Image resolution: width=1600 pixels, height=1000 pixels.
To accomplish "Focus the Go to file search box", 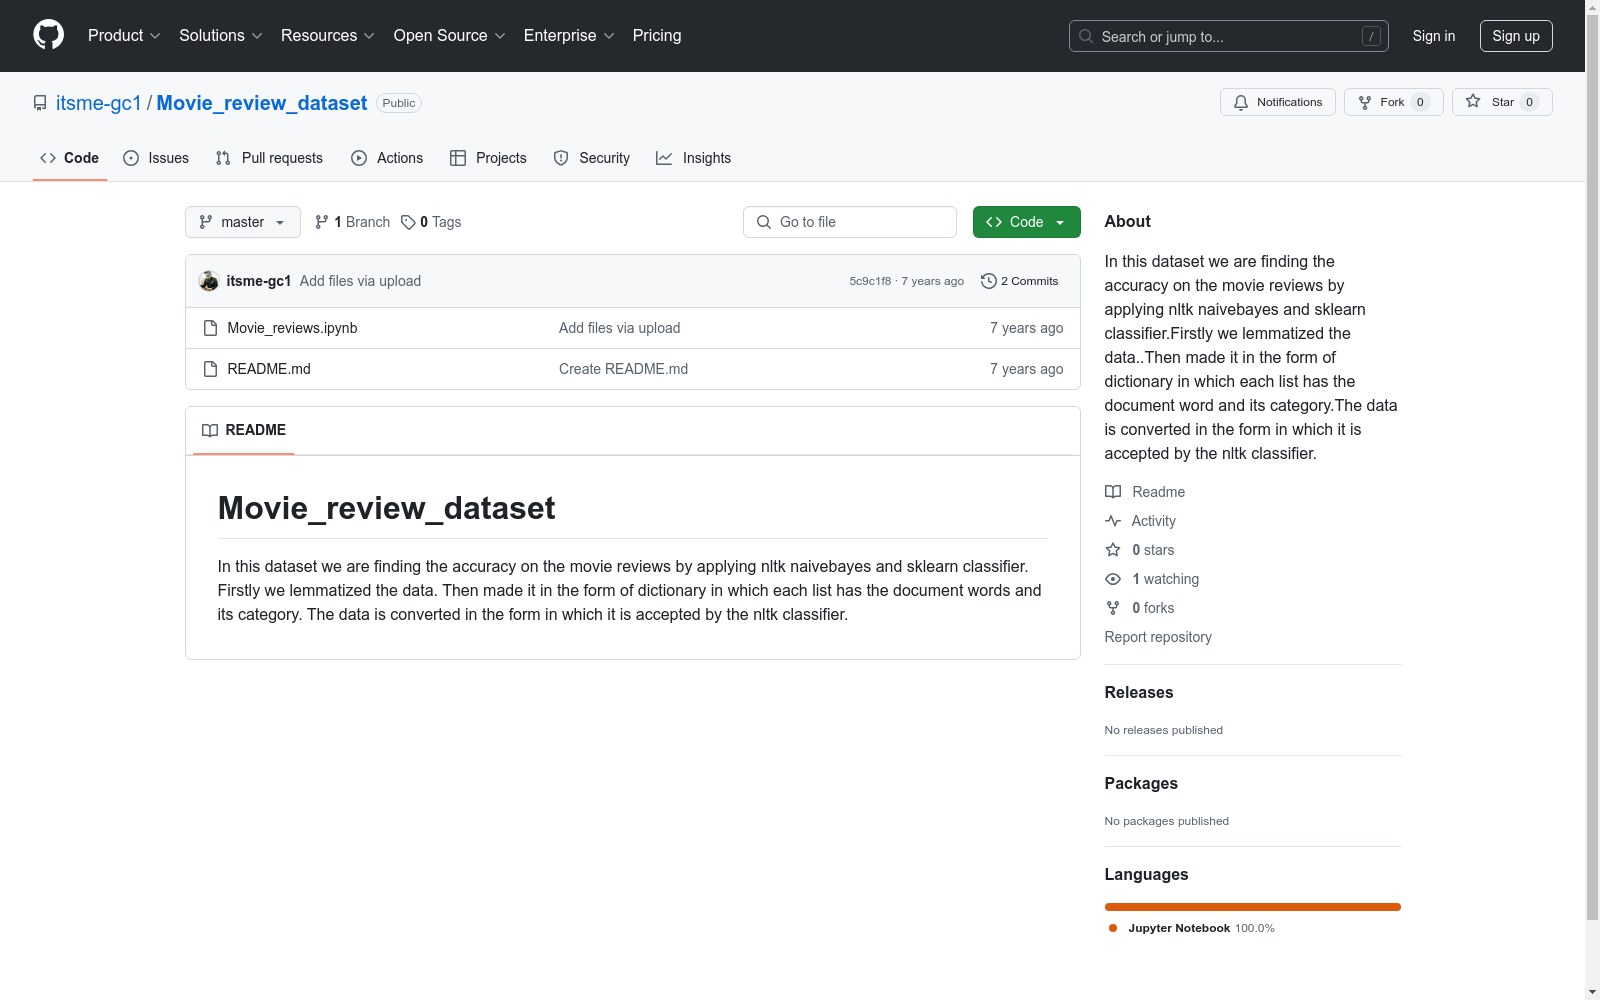I will pyautogui.click(x=850, y=222).
